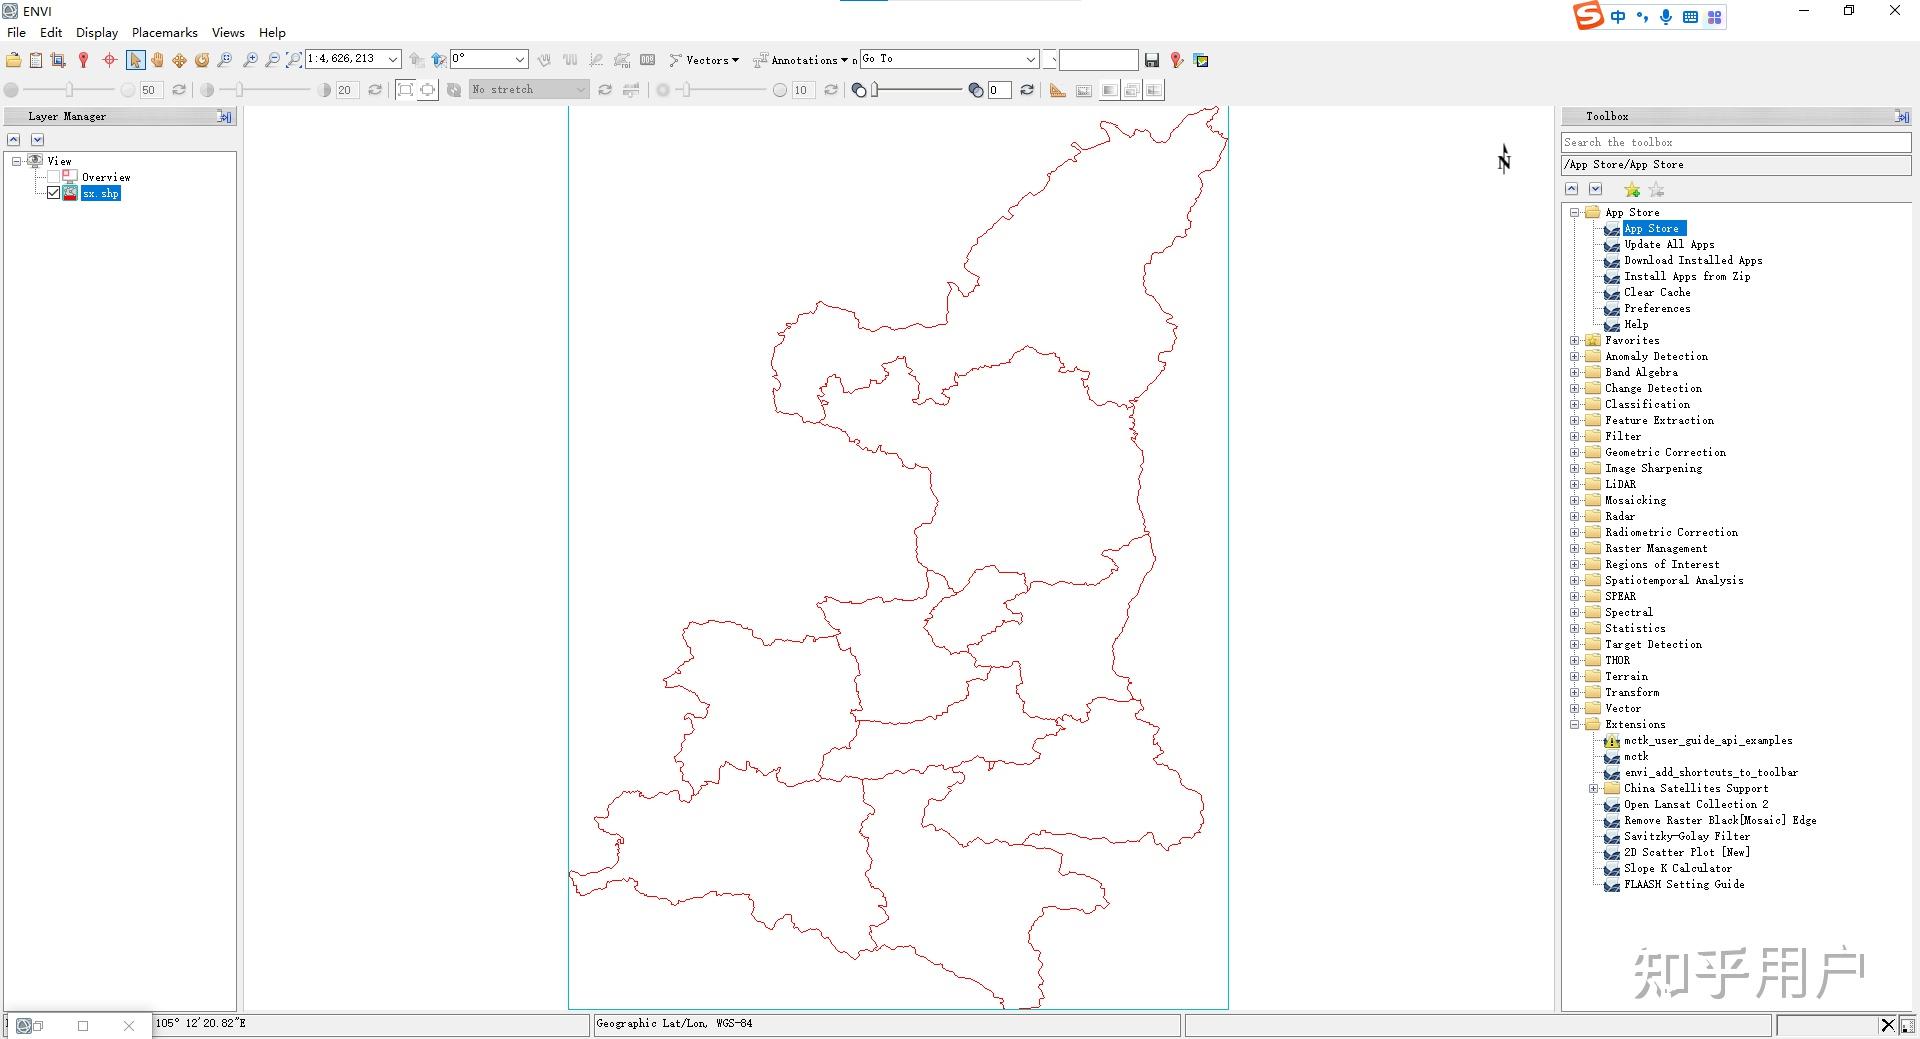Click the North Up blue arrow icon
The height and width of the screenshot is (1039, 1920).
pos(438,60)
